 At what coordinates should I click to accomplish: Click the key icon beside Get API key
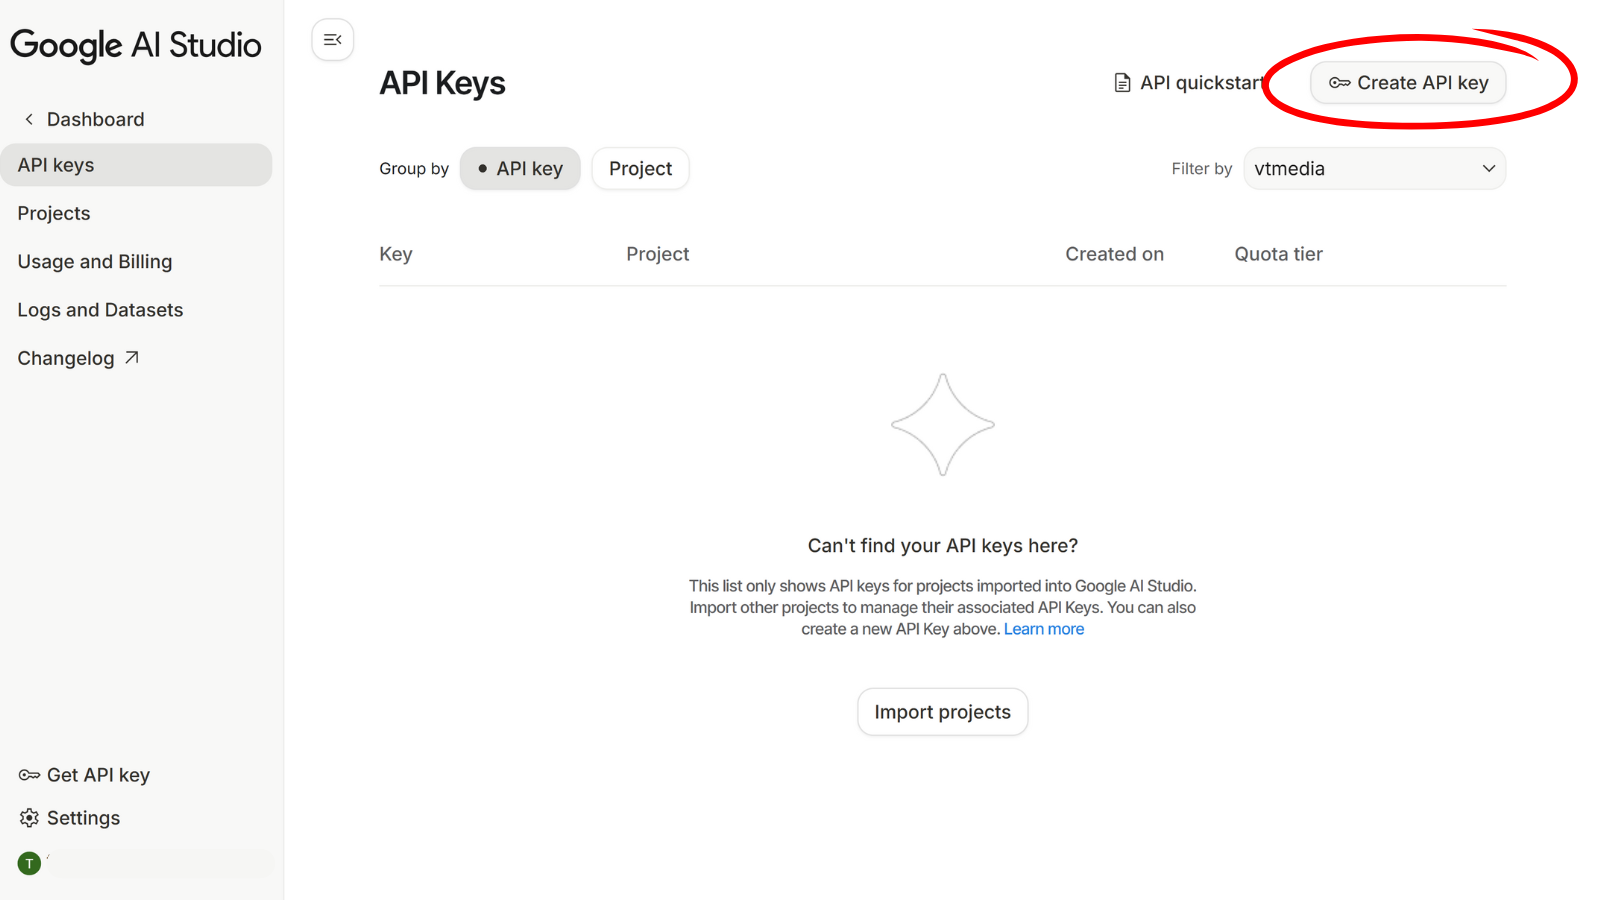point(29,775)
